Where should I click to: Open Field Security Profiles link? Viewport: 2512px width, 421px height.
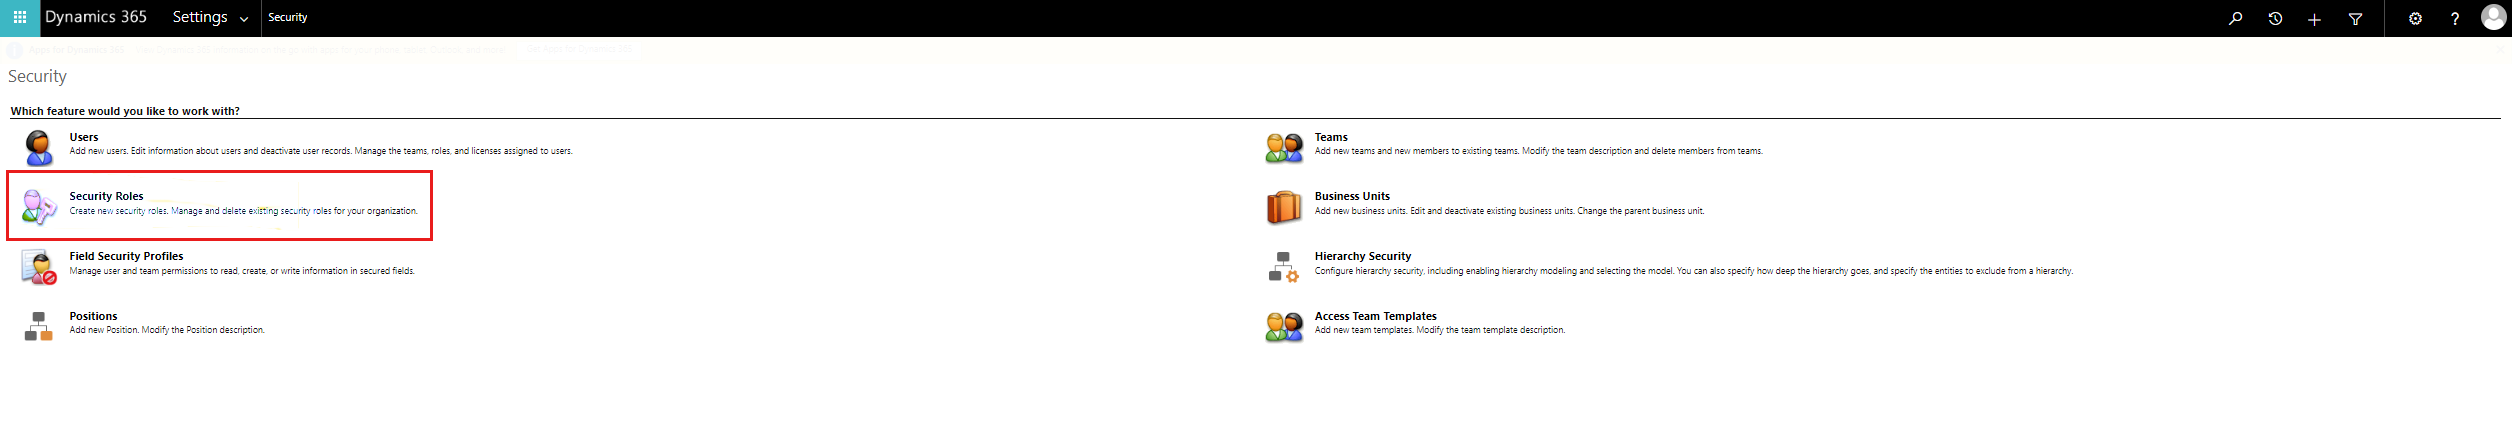(126, 256)
